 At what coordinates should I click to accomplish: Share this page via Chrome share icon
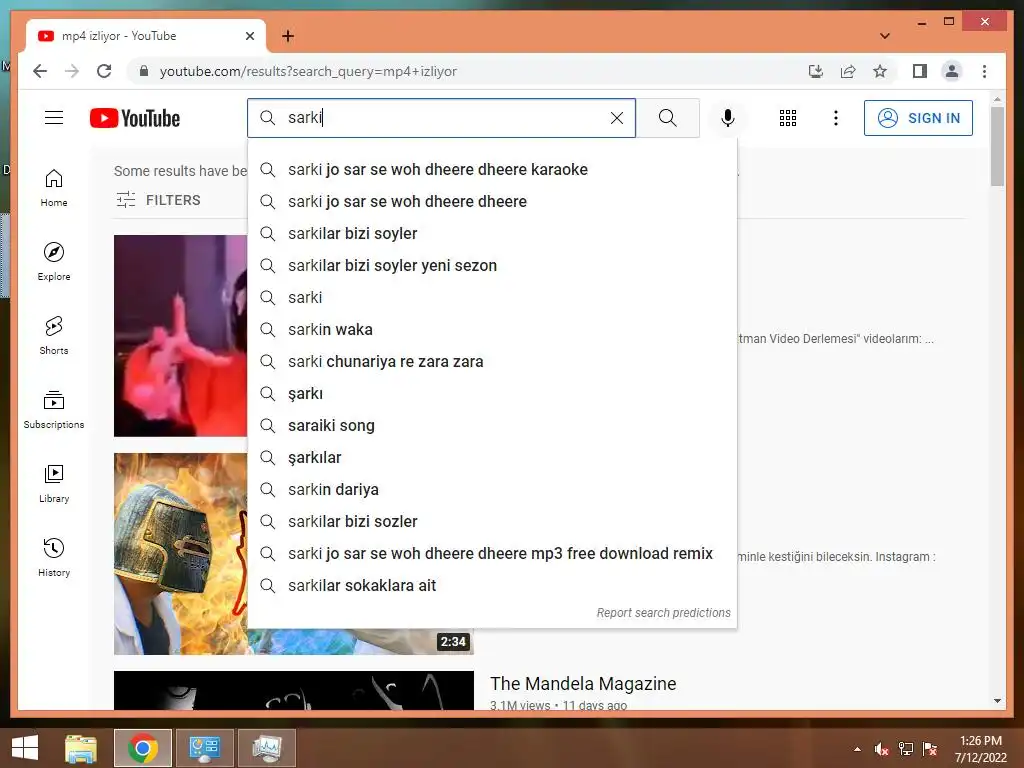[x=848, y=71]
